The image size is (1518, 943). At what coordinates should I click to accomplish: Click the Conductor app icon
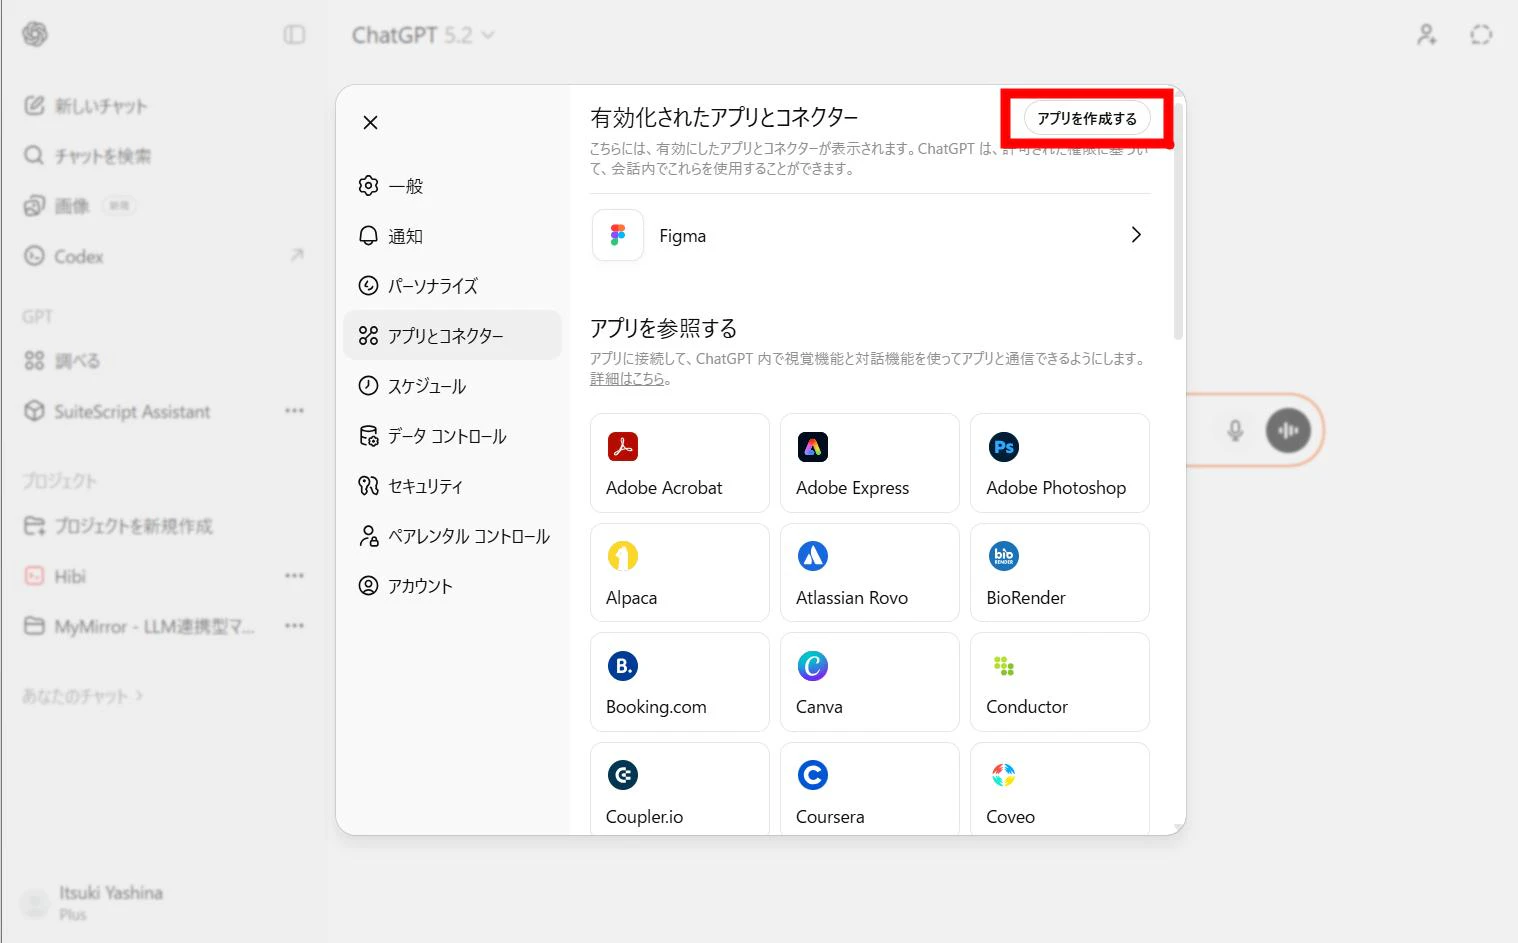pyautogui.click(x=1003, y=666)
